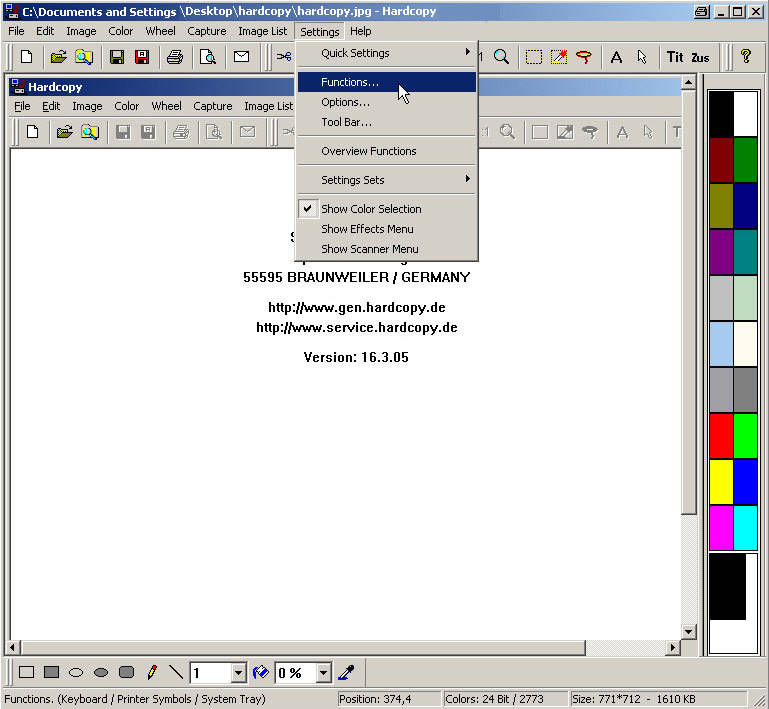769x709 pixels.
Task: Select the diagonal line drawing tool
Action: (x=176, y=672)
